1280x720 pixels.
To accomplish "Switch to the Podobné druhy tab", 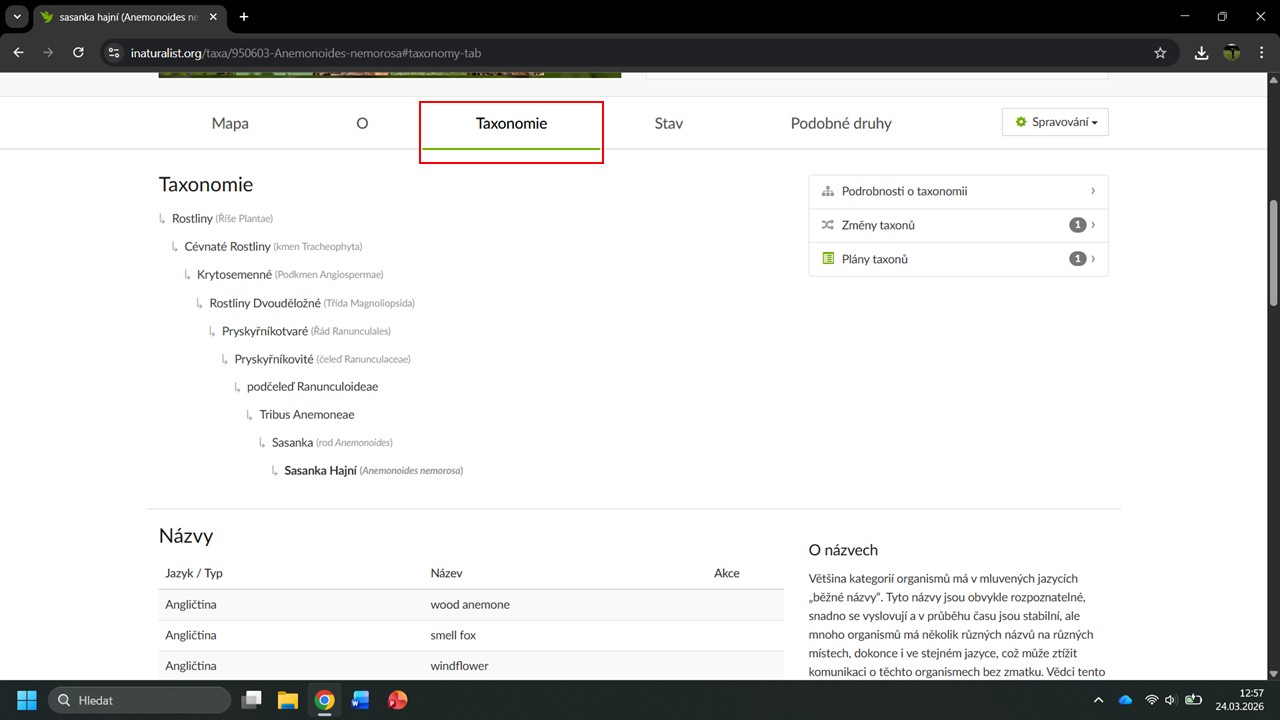I will [x=840, y=124].
